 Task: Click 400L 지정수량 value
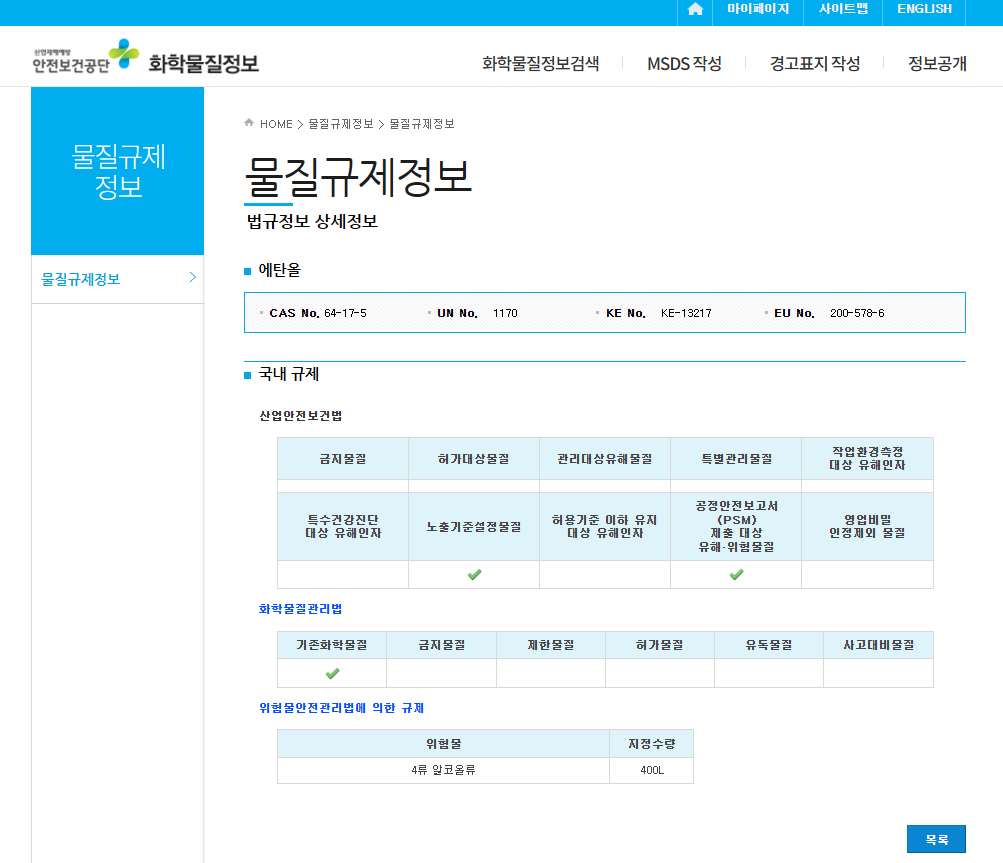pos(652,770)
